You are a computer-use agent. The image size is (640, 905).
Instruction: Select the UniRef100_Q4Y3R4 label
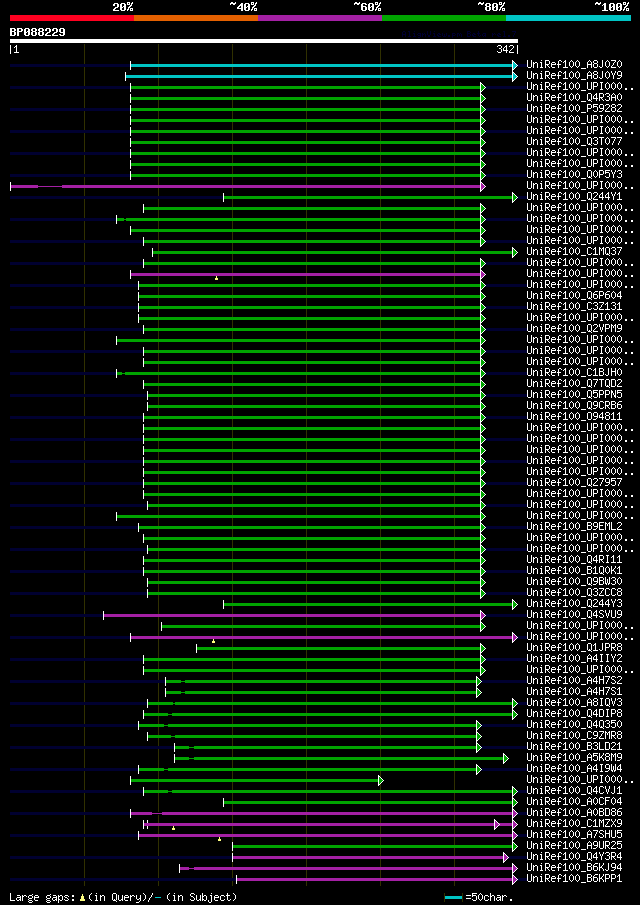pyautogui.click(x=574, y=857)
